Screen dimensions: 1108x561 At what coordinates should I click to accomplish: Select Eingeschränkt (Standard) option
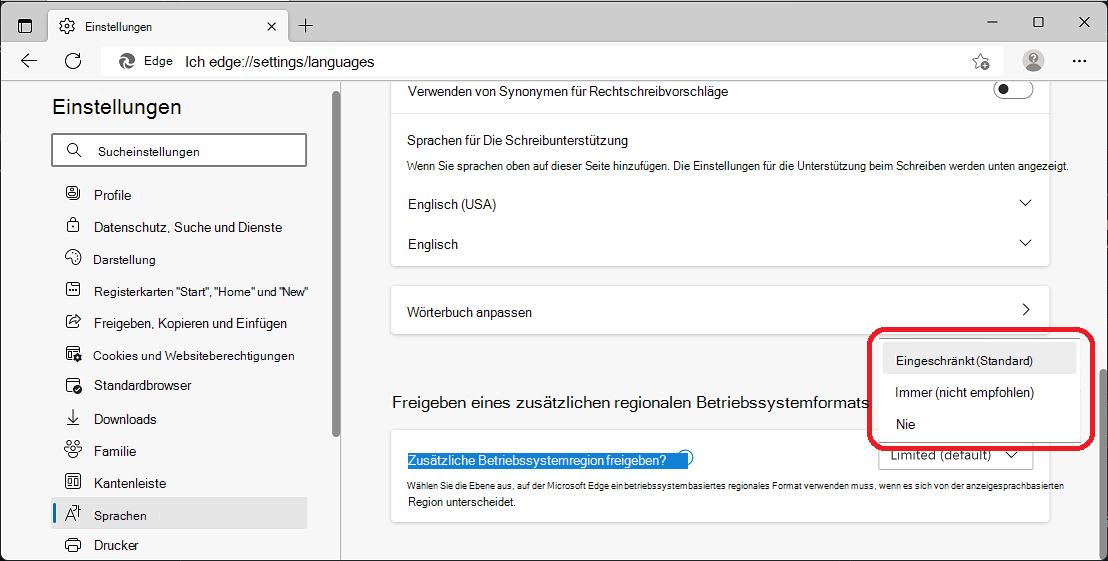(x=979, y=360)
